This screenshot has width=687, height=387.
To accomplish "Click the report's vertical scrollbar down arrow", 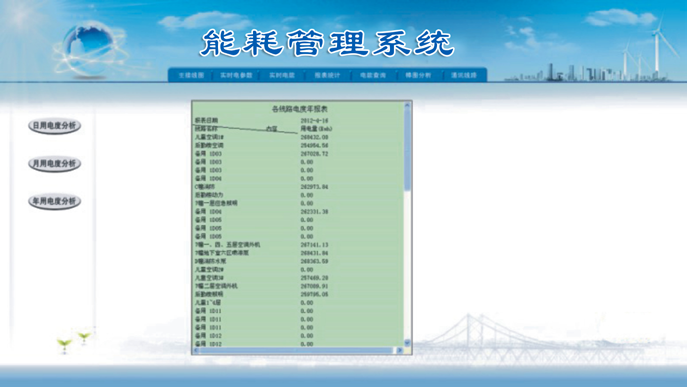I will (x=407, y=343).
